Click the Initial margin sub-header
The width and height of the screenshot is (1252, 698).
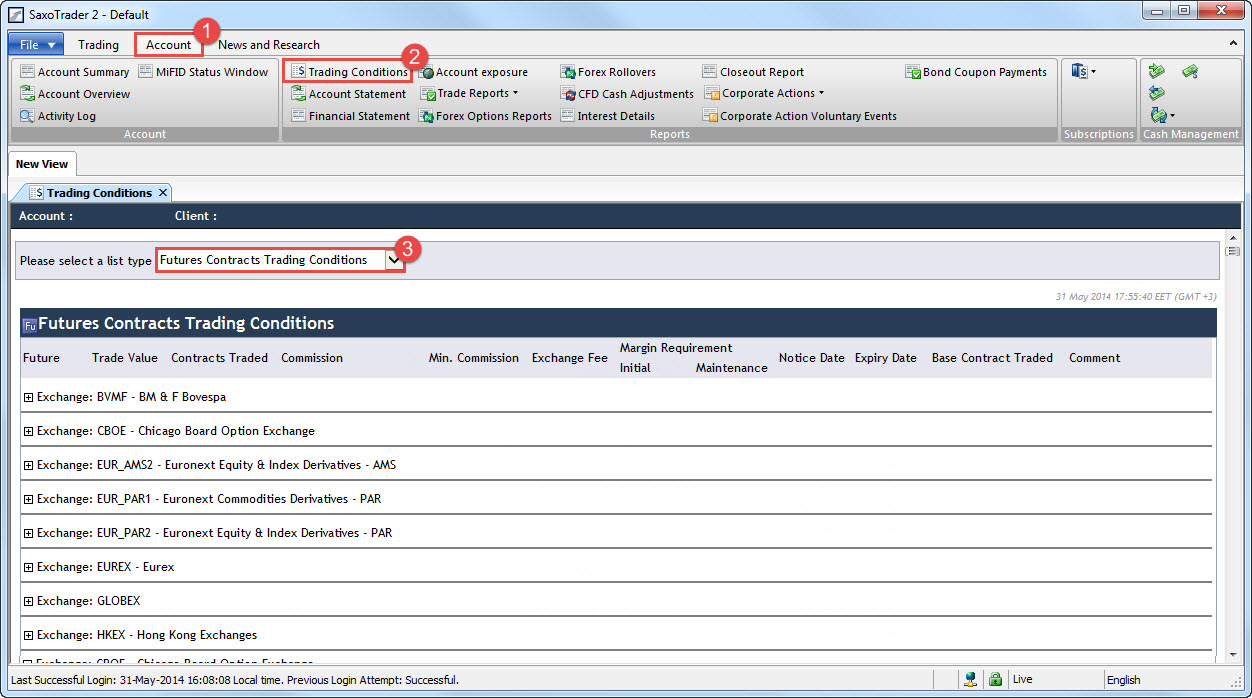[635, 368]
